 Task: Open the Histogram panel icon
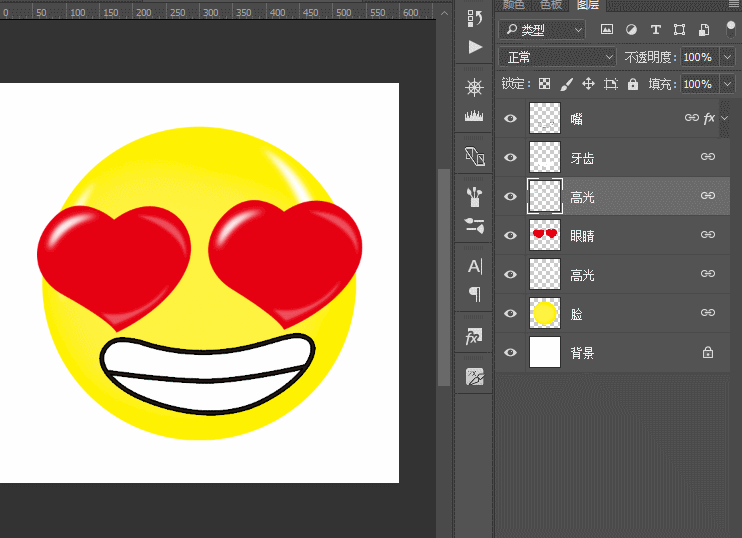474,115
